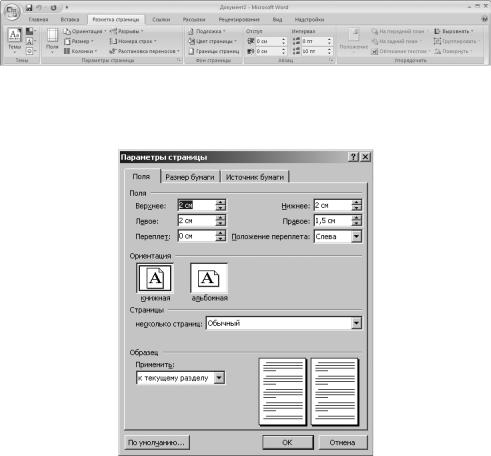Open the Расстановка переносов ribbon menu
The image size is (491, 456).
(145, 51)
